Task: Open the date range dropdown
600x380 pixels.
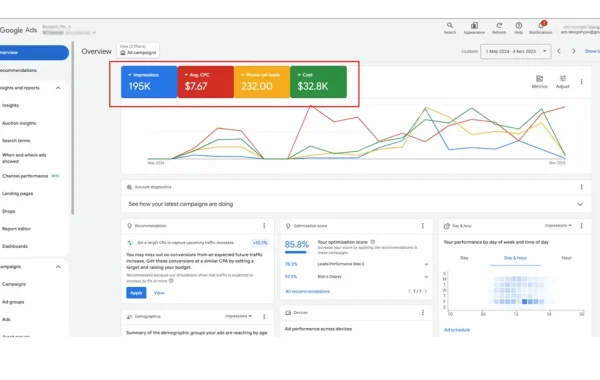Action: (x=515, y=51)
